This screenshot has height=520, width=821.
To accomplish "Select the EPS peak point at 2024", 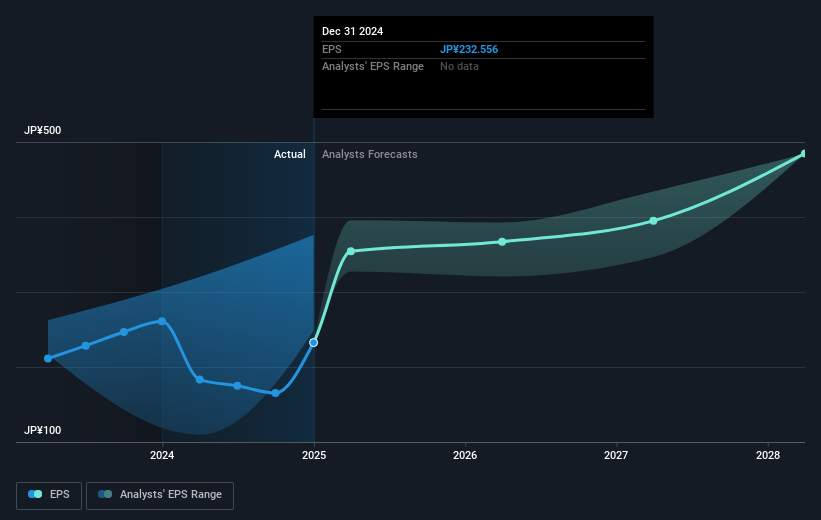I will pos(162,321).
